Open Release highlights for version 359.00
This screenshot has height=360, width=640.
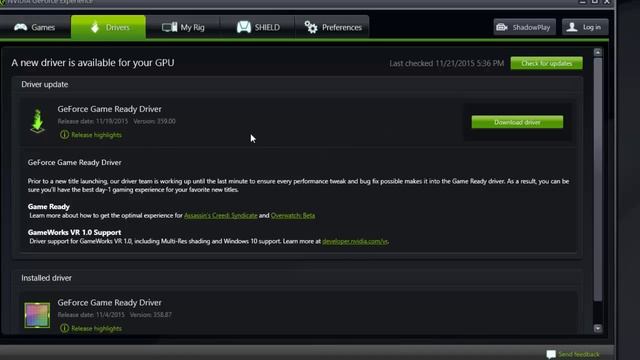tap(96, 135)
